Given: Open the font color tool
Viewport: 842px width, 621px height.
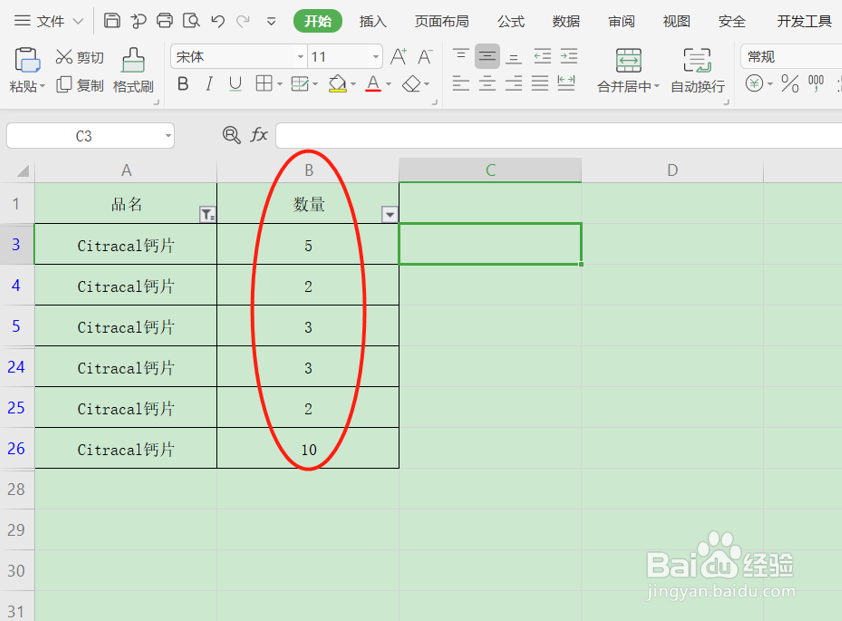Looking at the screenshot, I should click(x=373, y=84).
